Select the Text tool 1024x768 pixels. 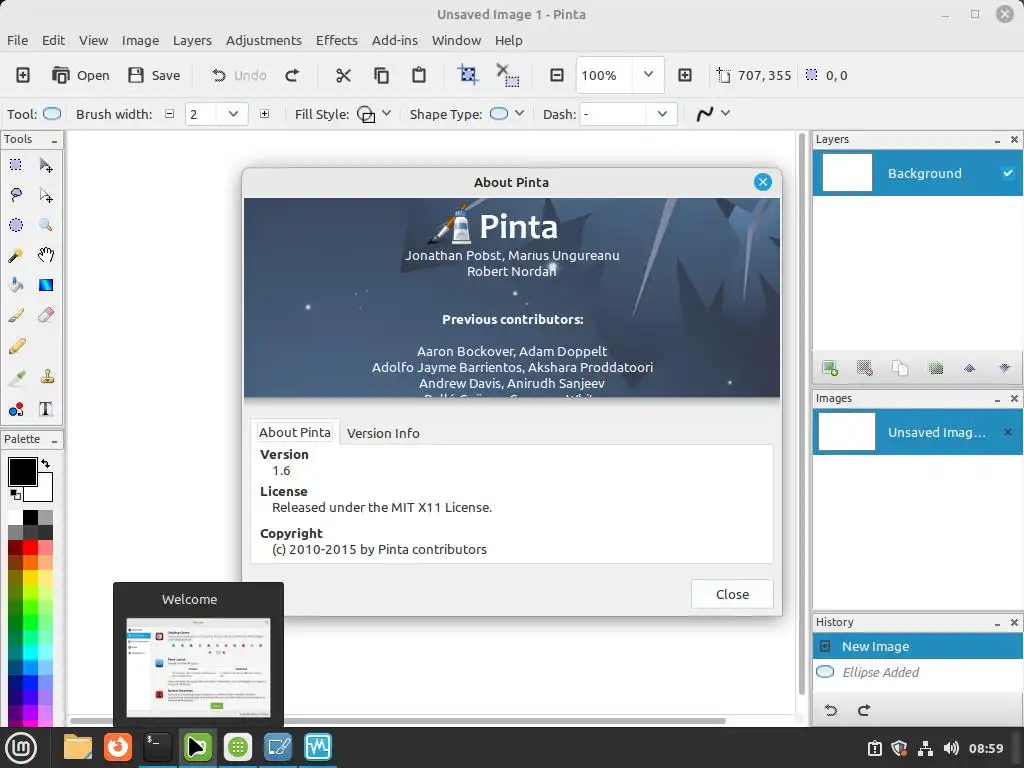(x=46, y=409)
